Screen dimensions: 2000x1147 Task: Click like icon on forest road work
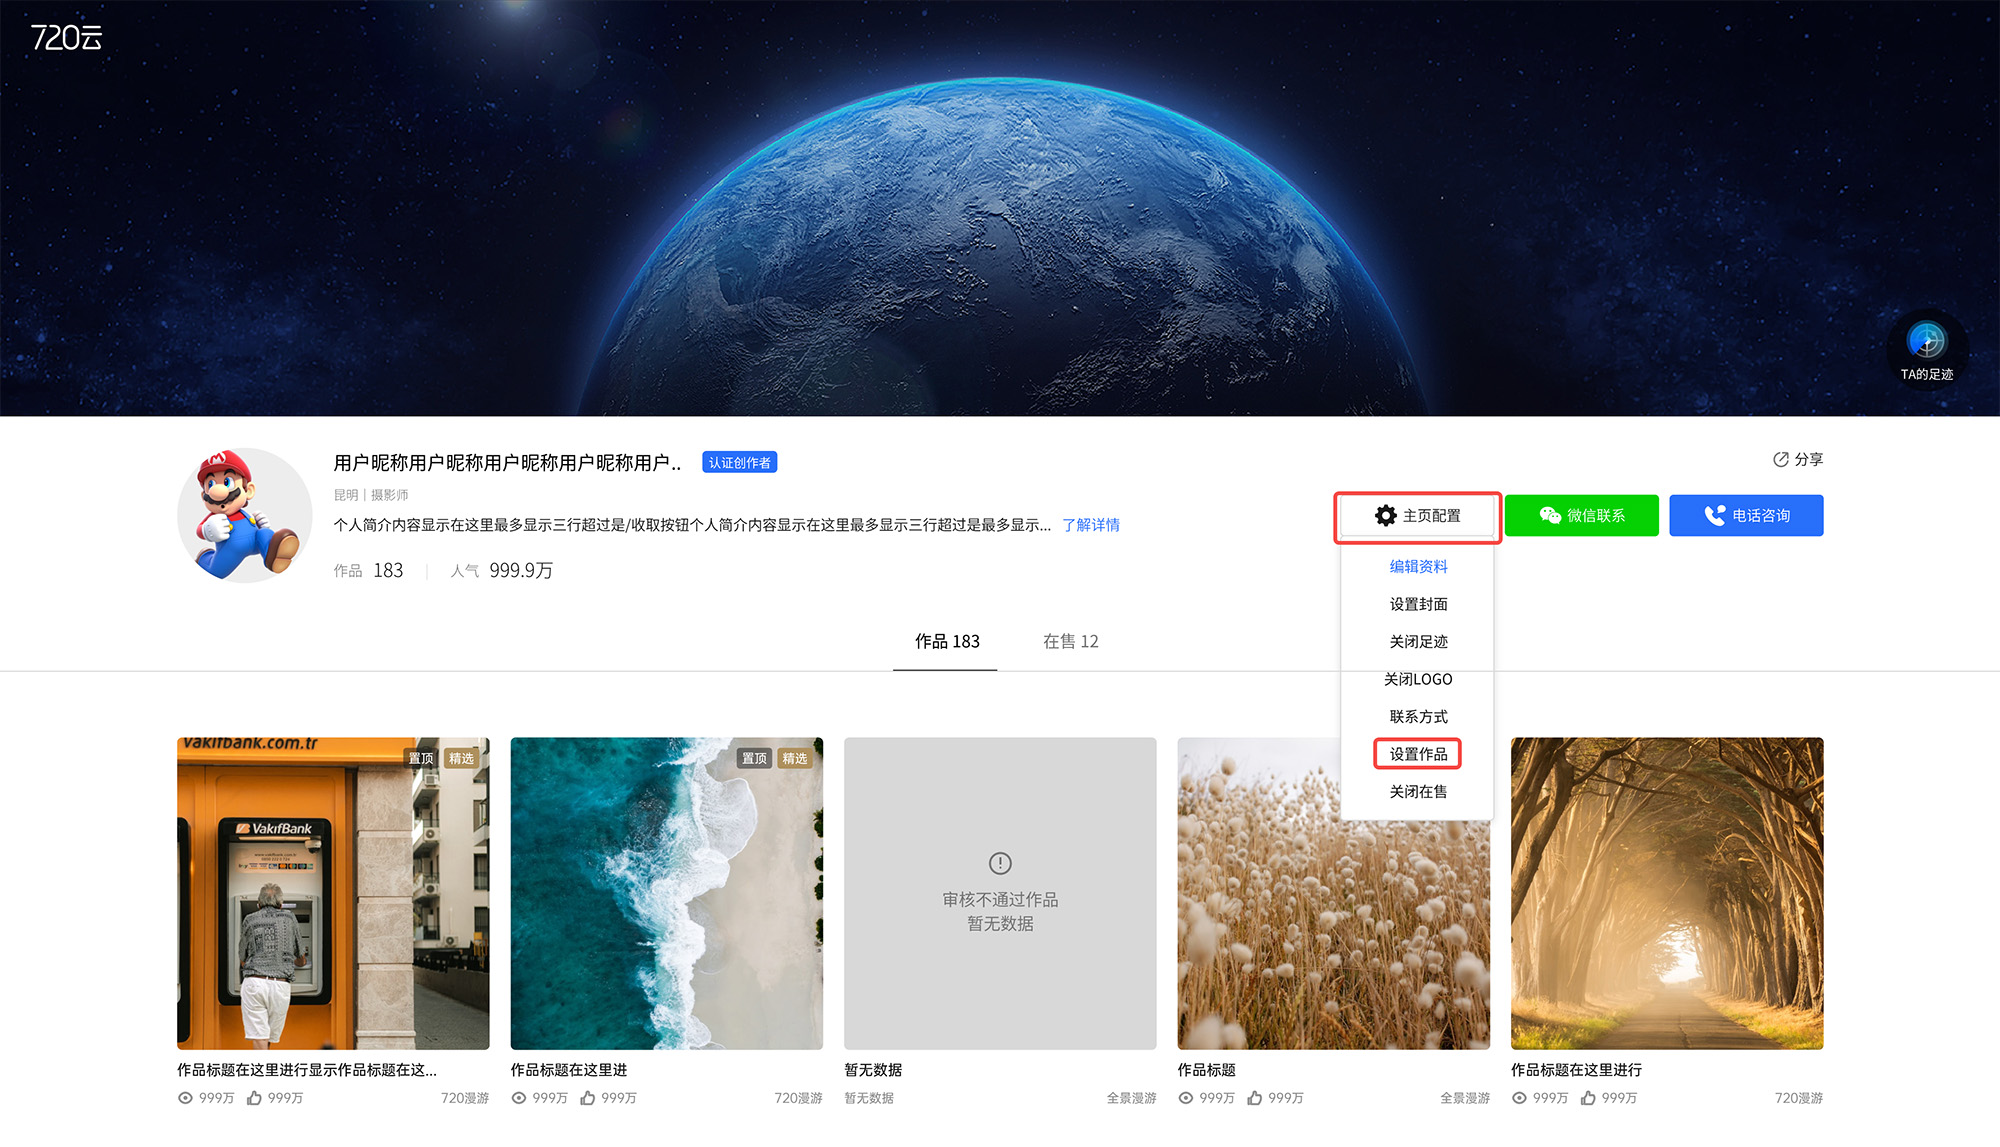point(1588,1098)
